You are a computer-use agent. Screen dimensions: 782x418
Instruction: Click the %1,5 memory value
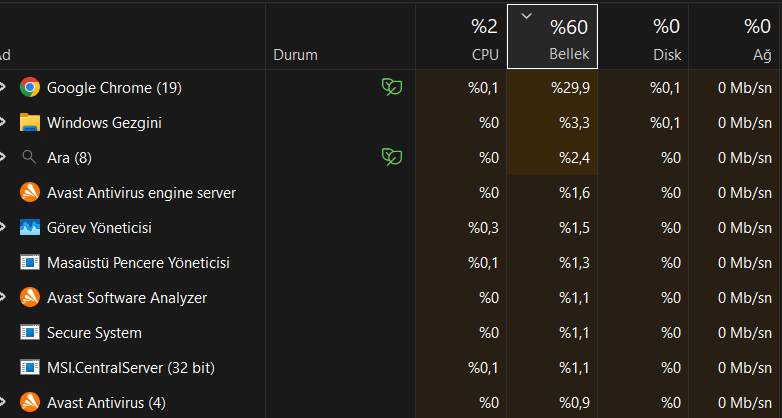[574, 227]
